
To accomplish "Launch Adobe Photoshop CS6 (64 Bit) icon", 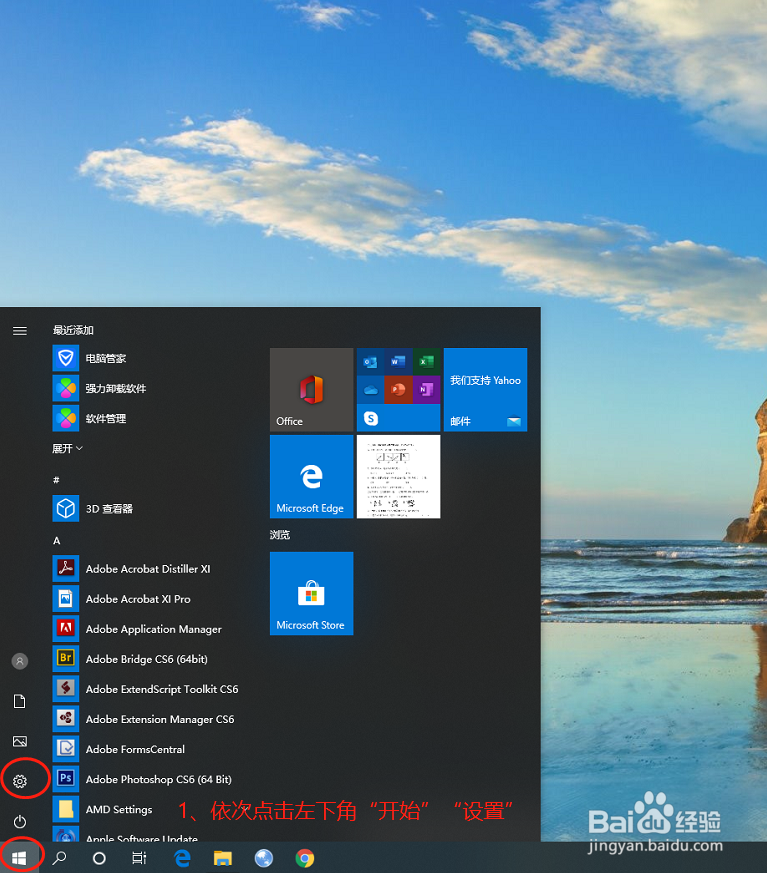I will pyautogui.click(x=66, y=779).
